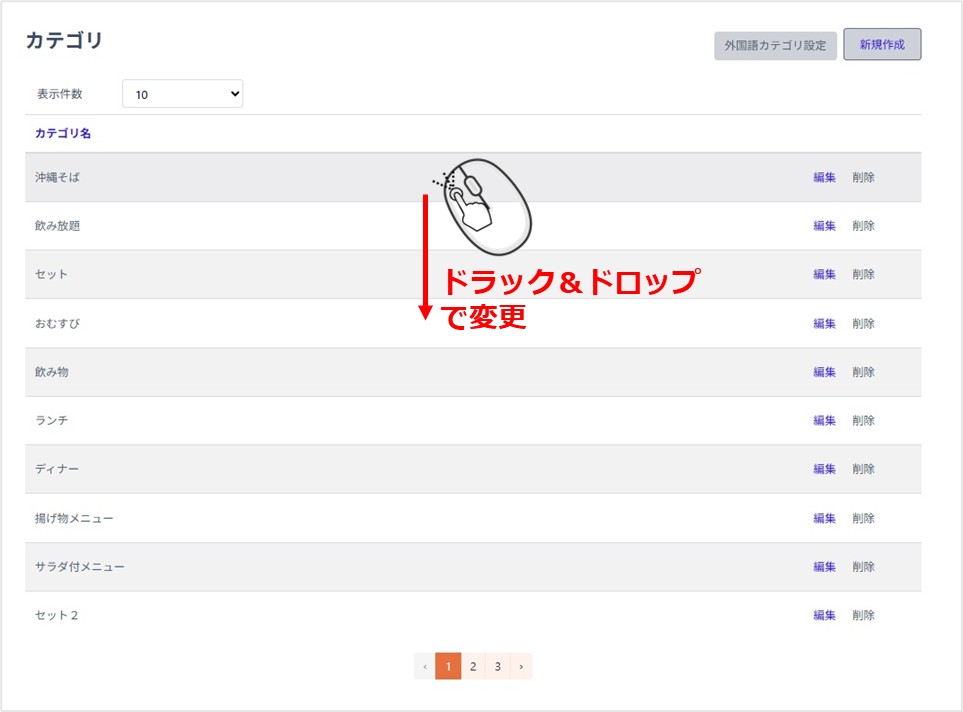Delete the ディナー category
963x712 pixels.
[863, 469]
